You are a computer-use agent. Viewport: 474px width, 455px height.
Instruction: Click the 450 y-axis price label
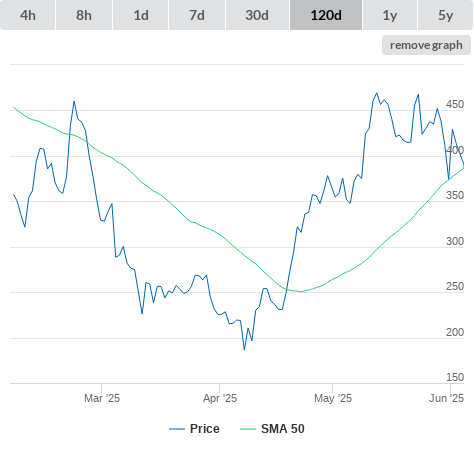click(455, 104)
